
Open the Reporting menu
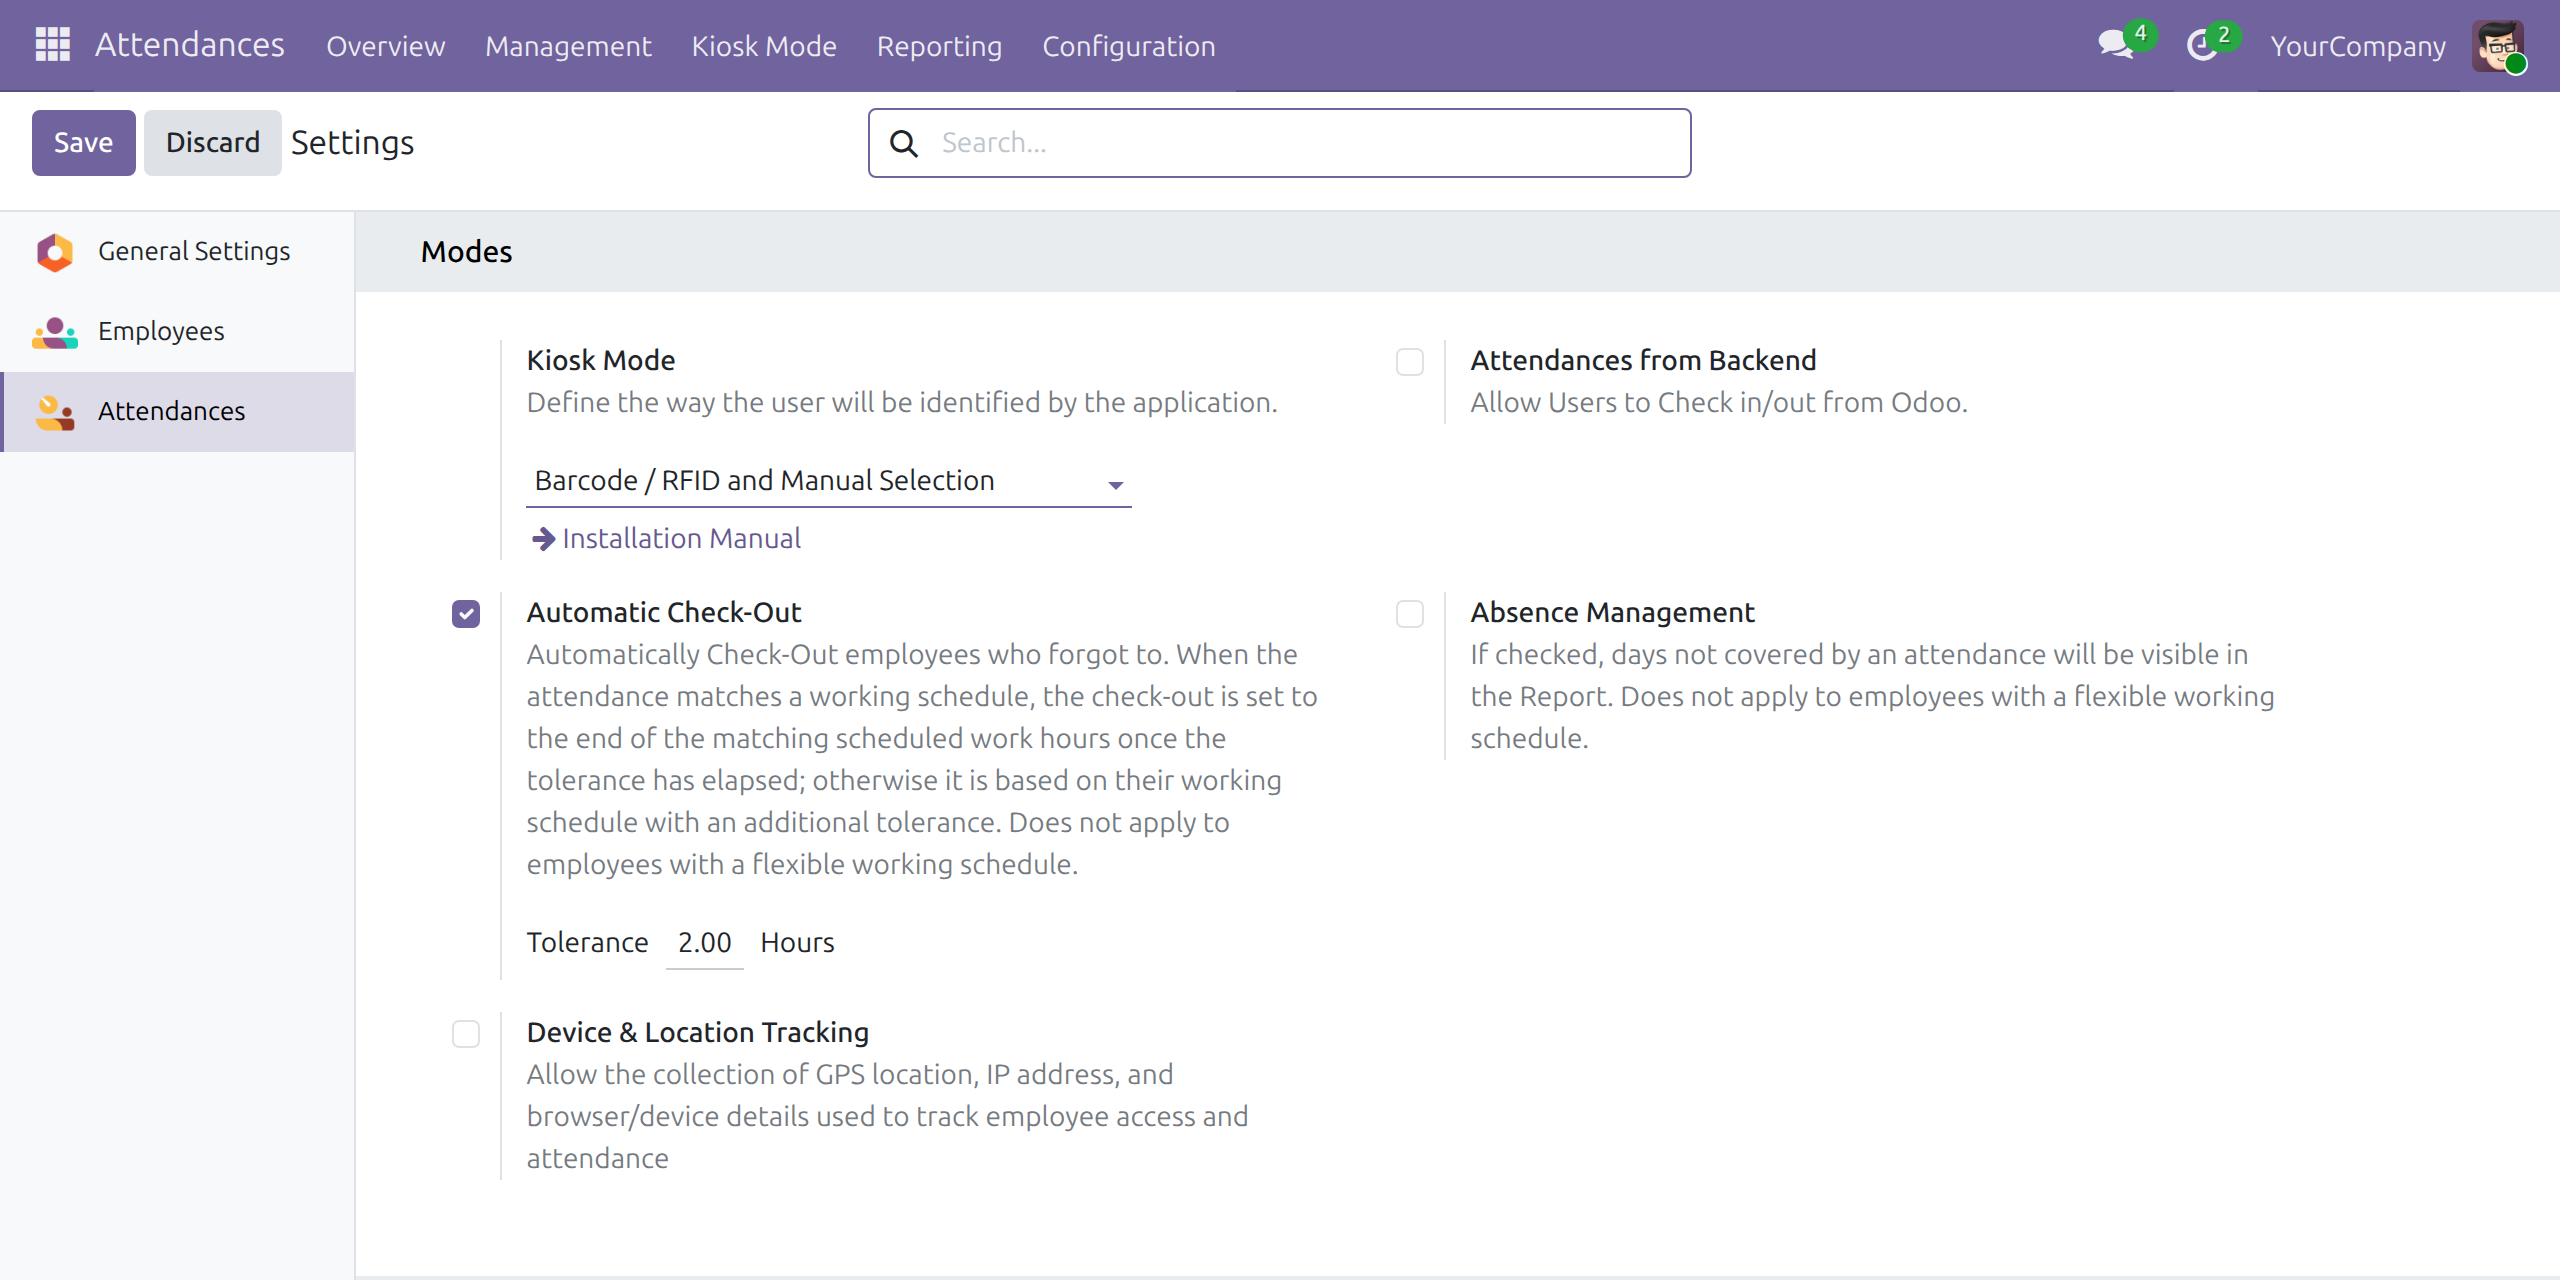click(x=939, y=46)
